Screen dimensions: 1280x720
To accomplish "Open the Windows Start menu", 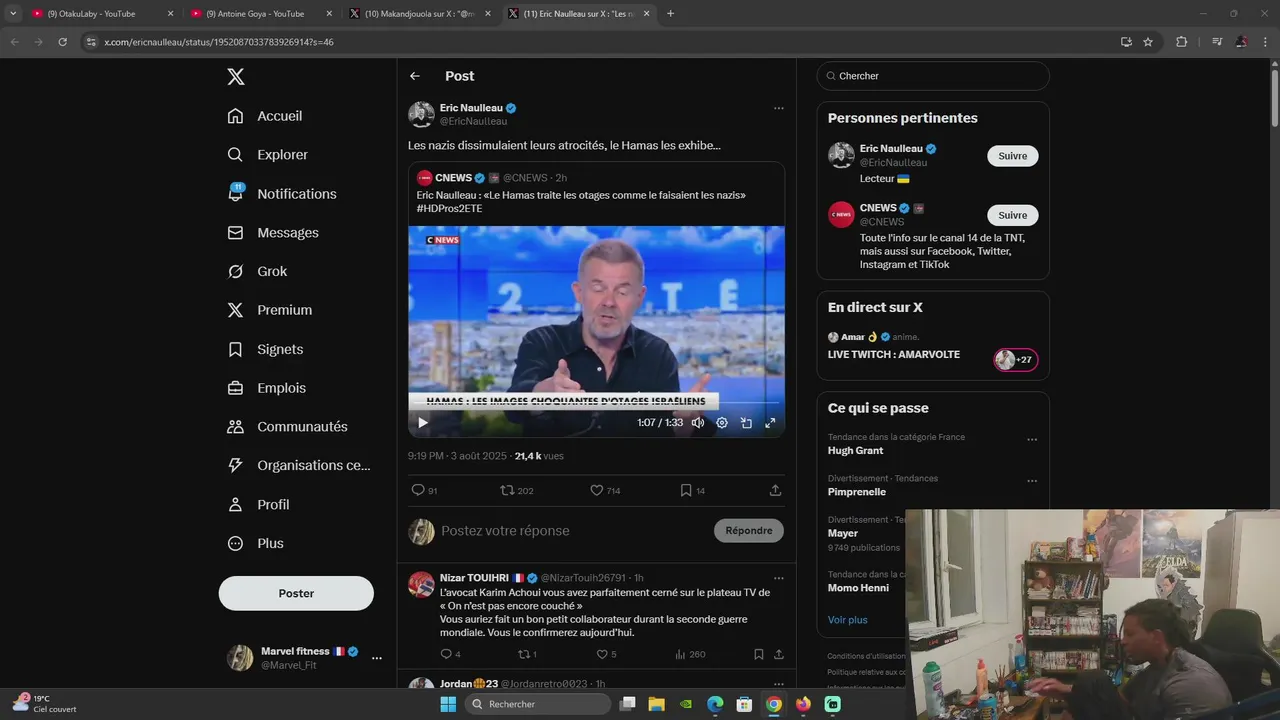I will coord(448,704).
